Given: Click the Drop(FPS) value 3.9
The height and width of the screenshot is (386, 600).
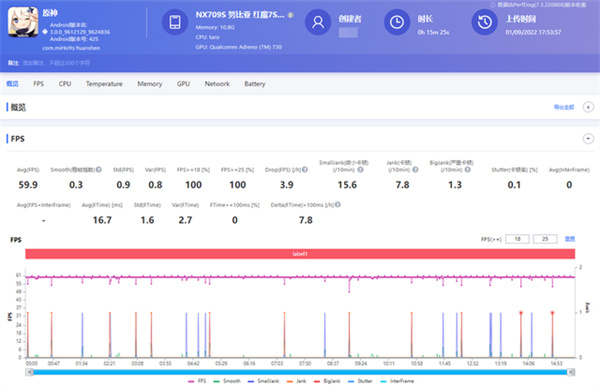Looking at the screenshot, I should (x=286, y=185).
